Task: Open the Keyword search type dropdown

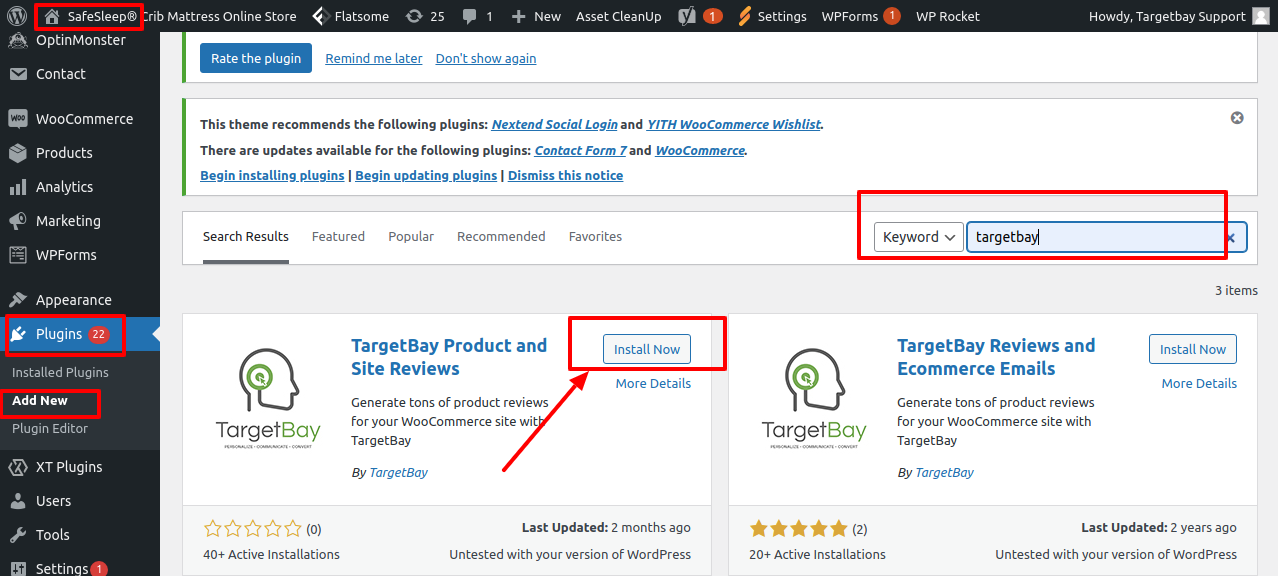Action: click(x=919, y=237)
